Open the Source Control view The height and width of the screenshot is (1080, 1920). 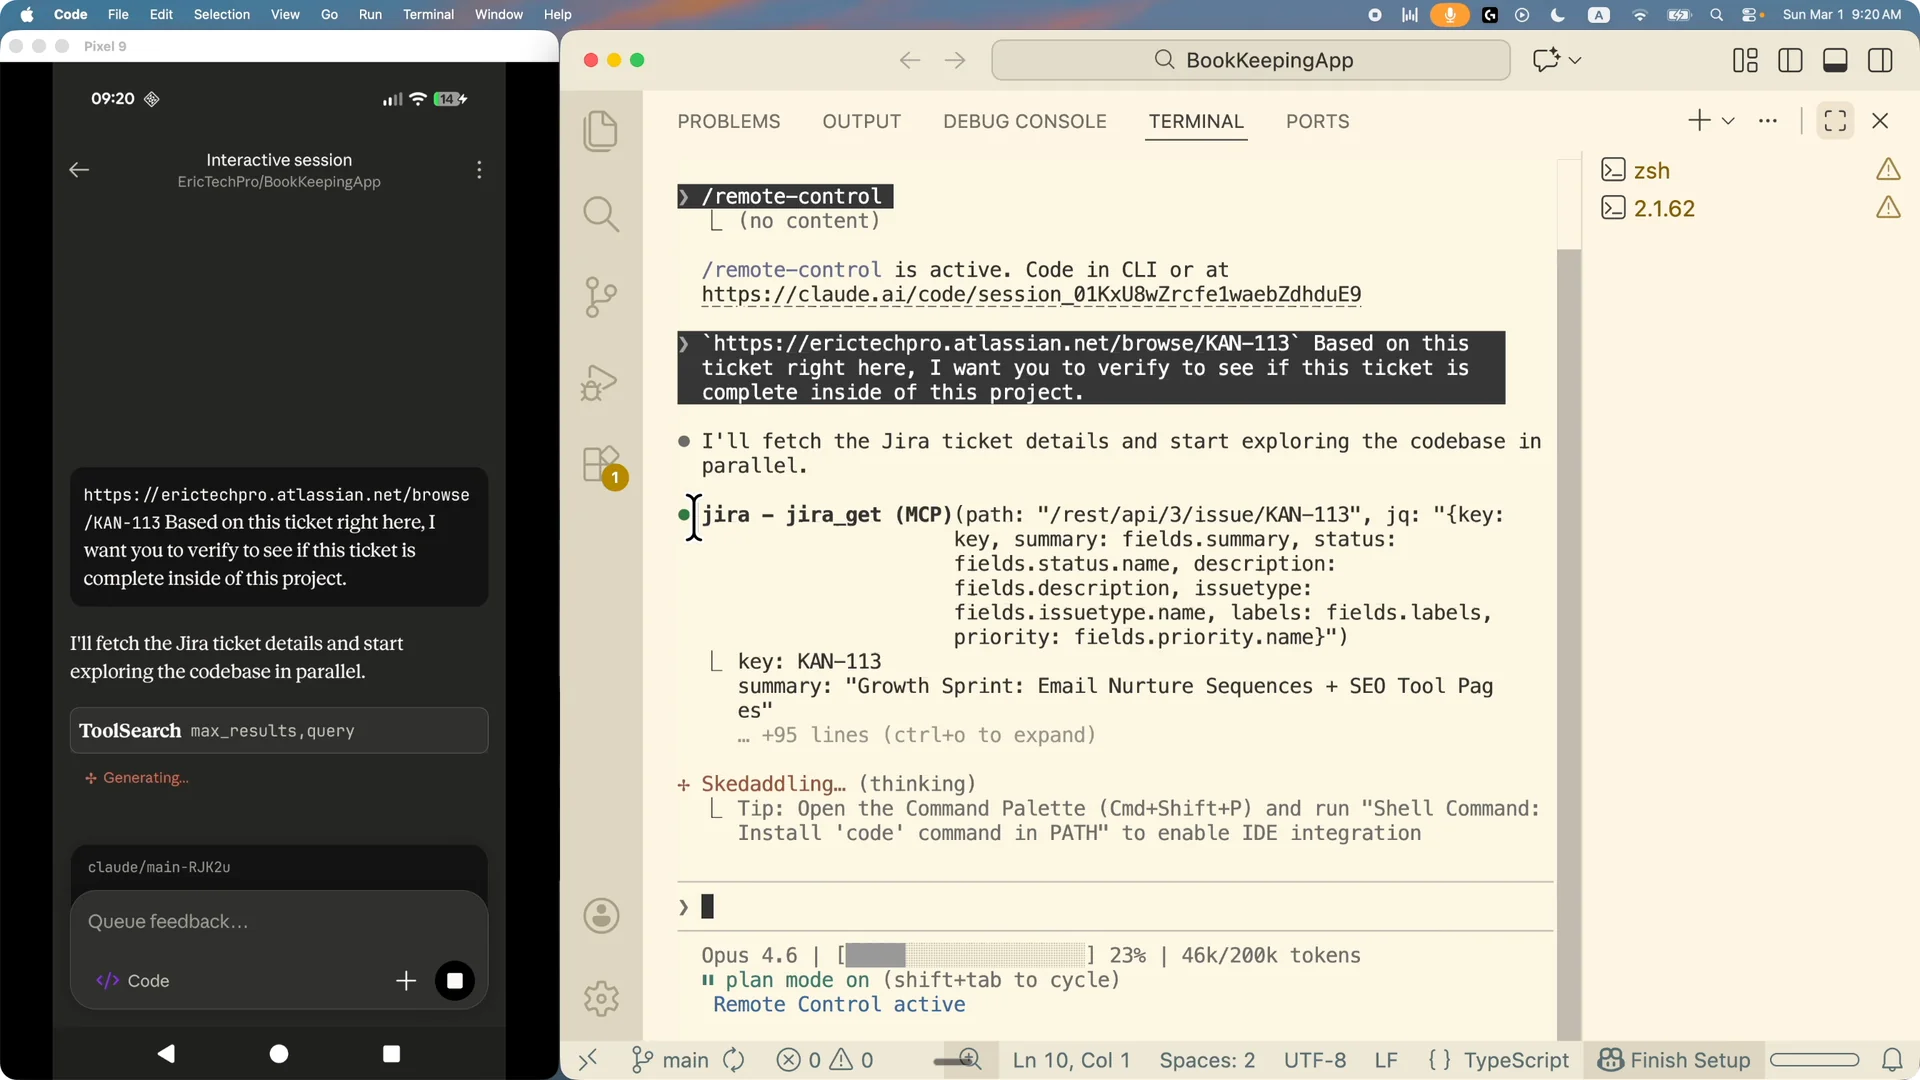click(x=600, y=297)
